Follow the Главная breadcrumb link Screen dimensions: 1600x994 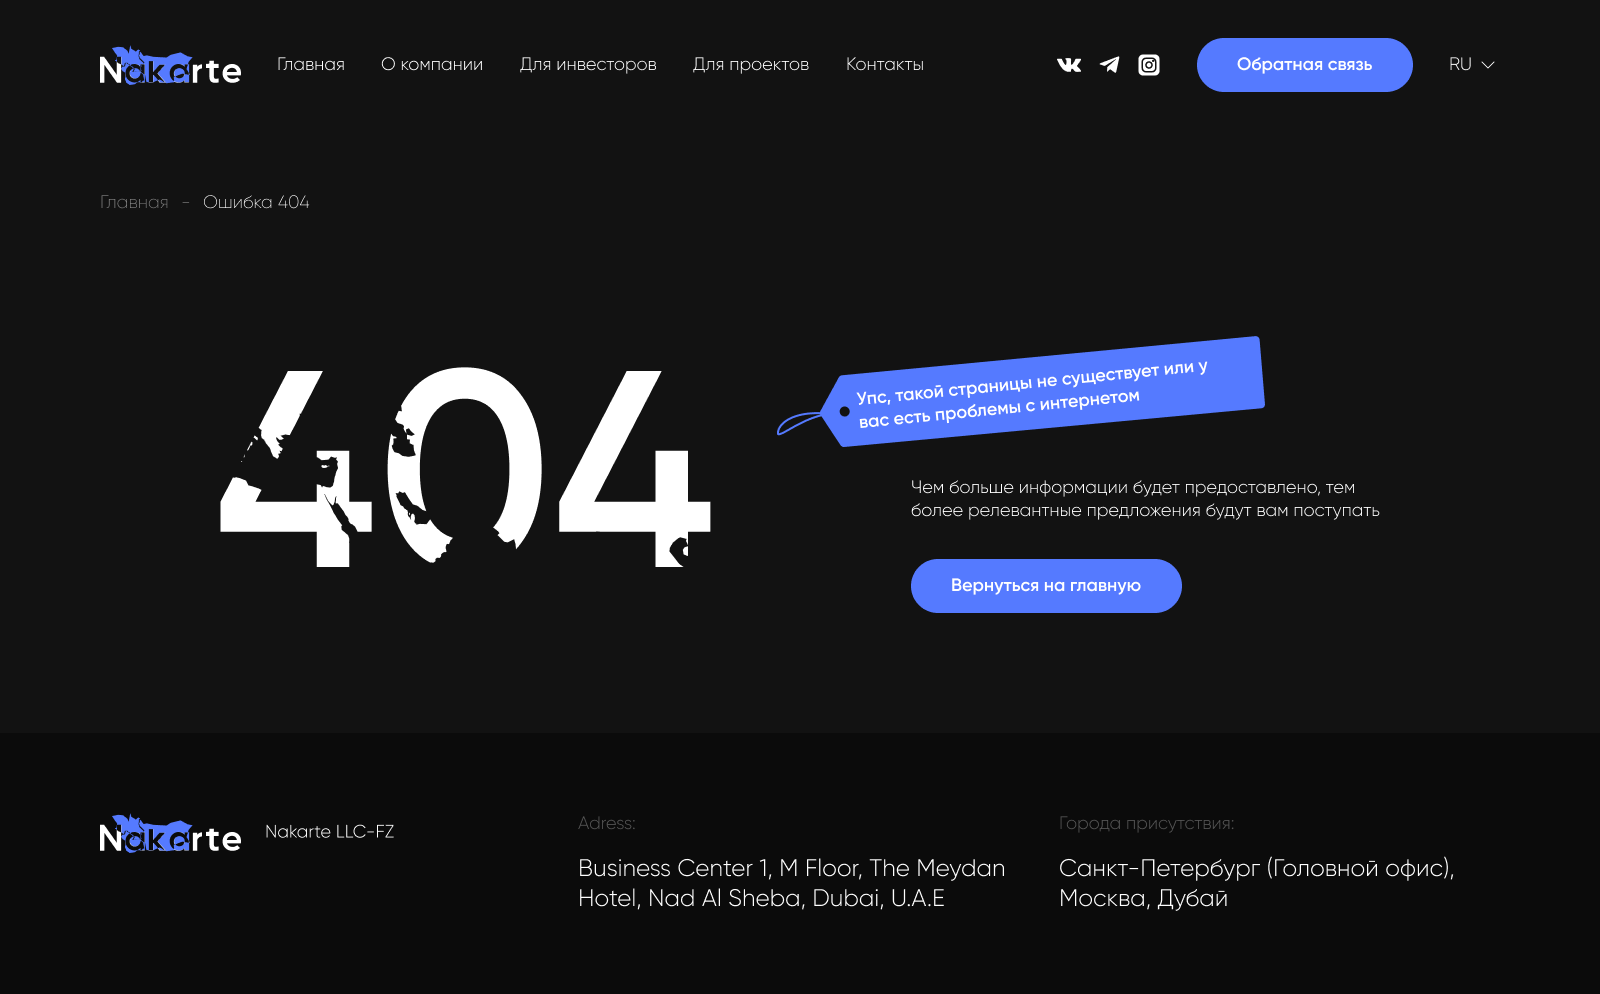pos(134,201)
